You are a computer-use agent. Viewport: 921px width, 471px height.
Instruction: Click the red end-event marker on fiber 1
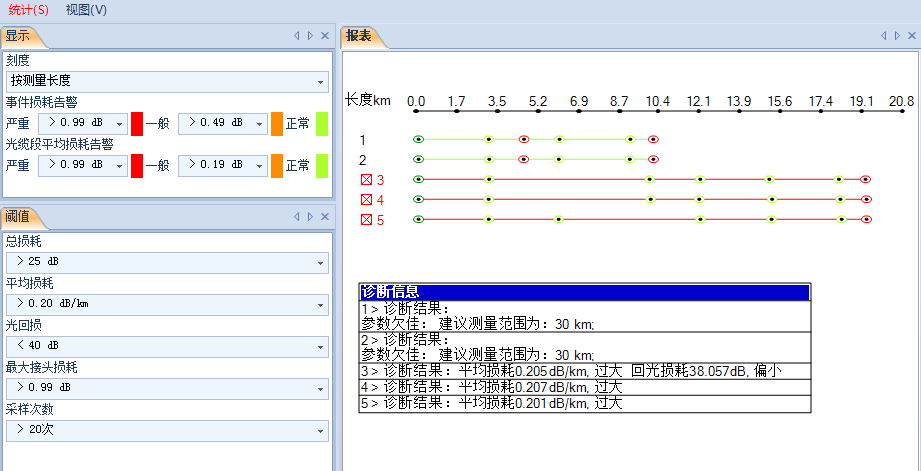653,140
